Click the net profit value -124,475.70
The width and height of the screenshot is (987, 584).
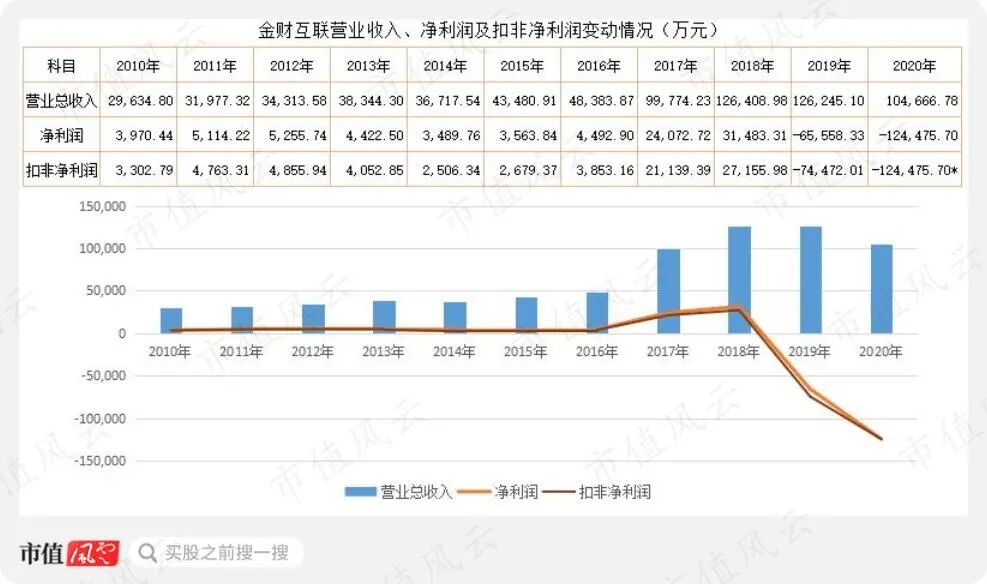pos(918,135)
